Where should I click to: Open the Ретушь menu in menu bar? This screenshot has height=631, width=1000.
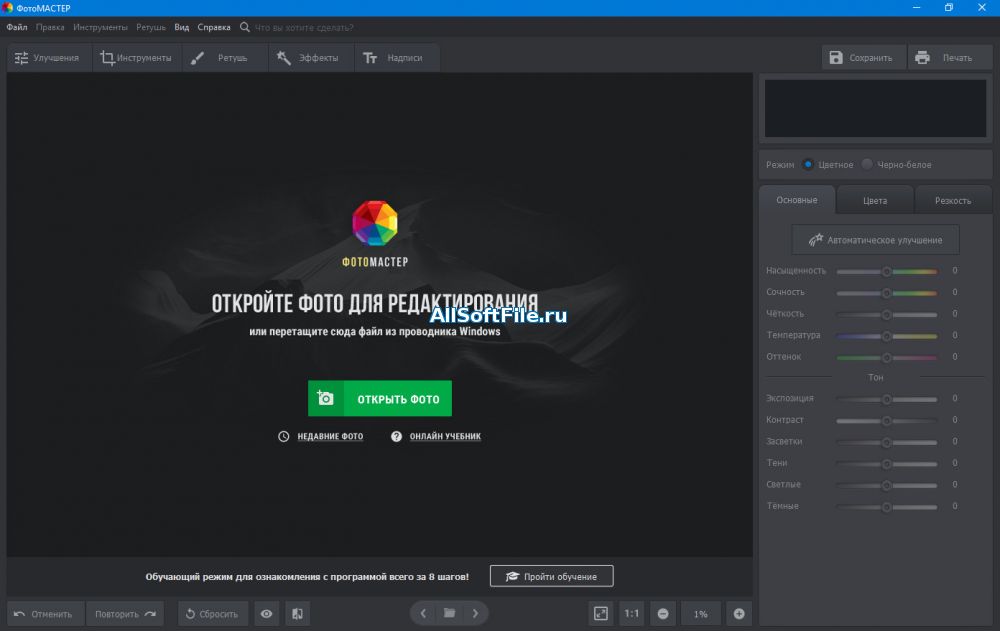[x=151, y=27]
